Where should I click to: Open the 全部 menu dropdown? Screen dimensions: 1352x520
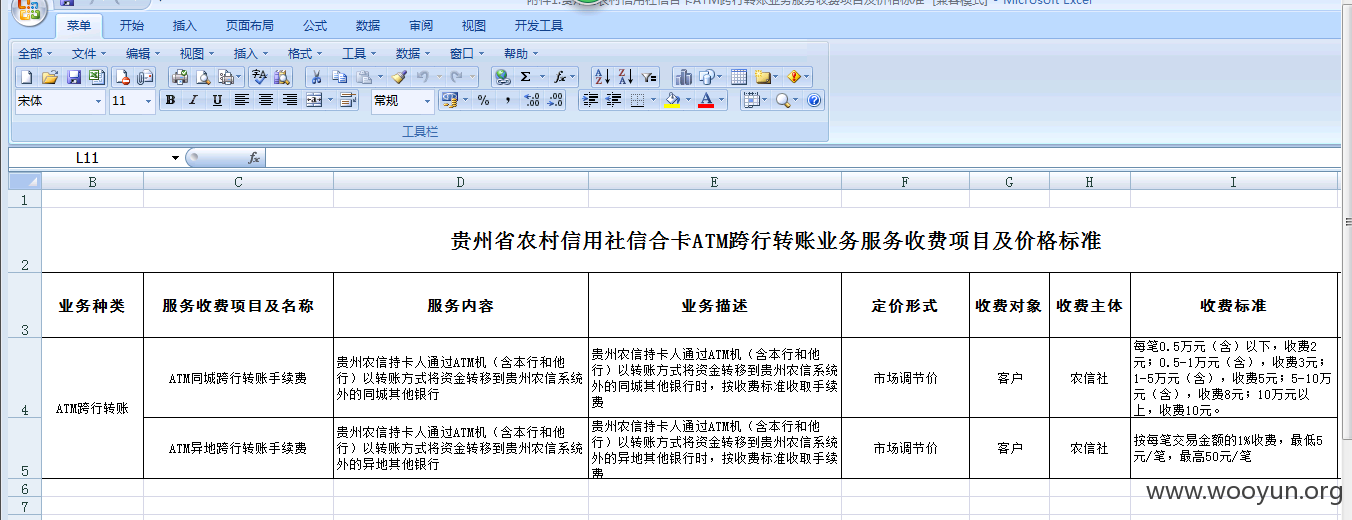click(35, 53)
